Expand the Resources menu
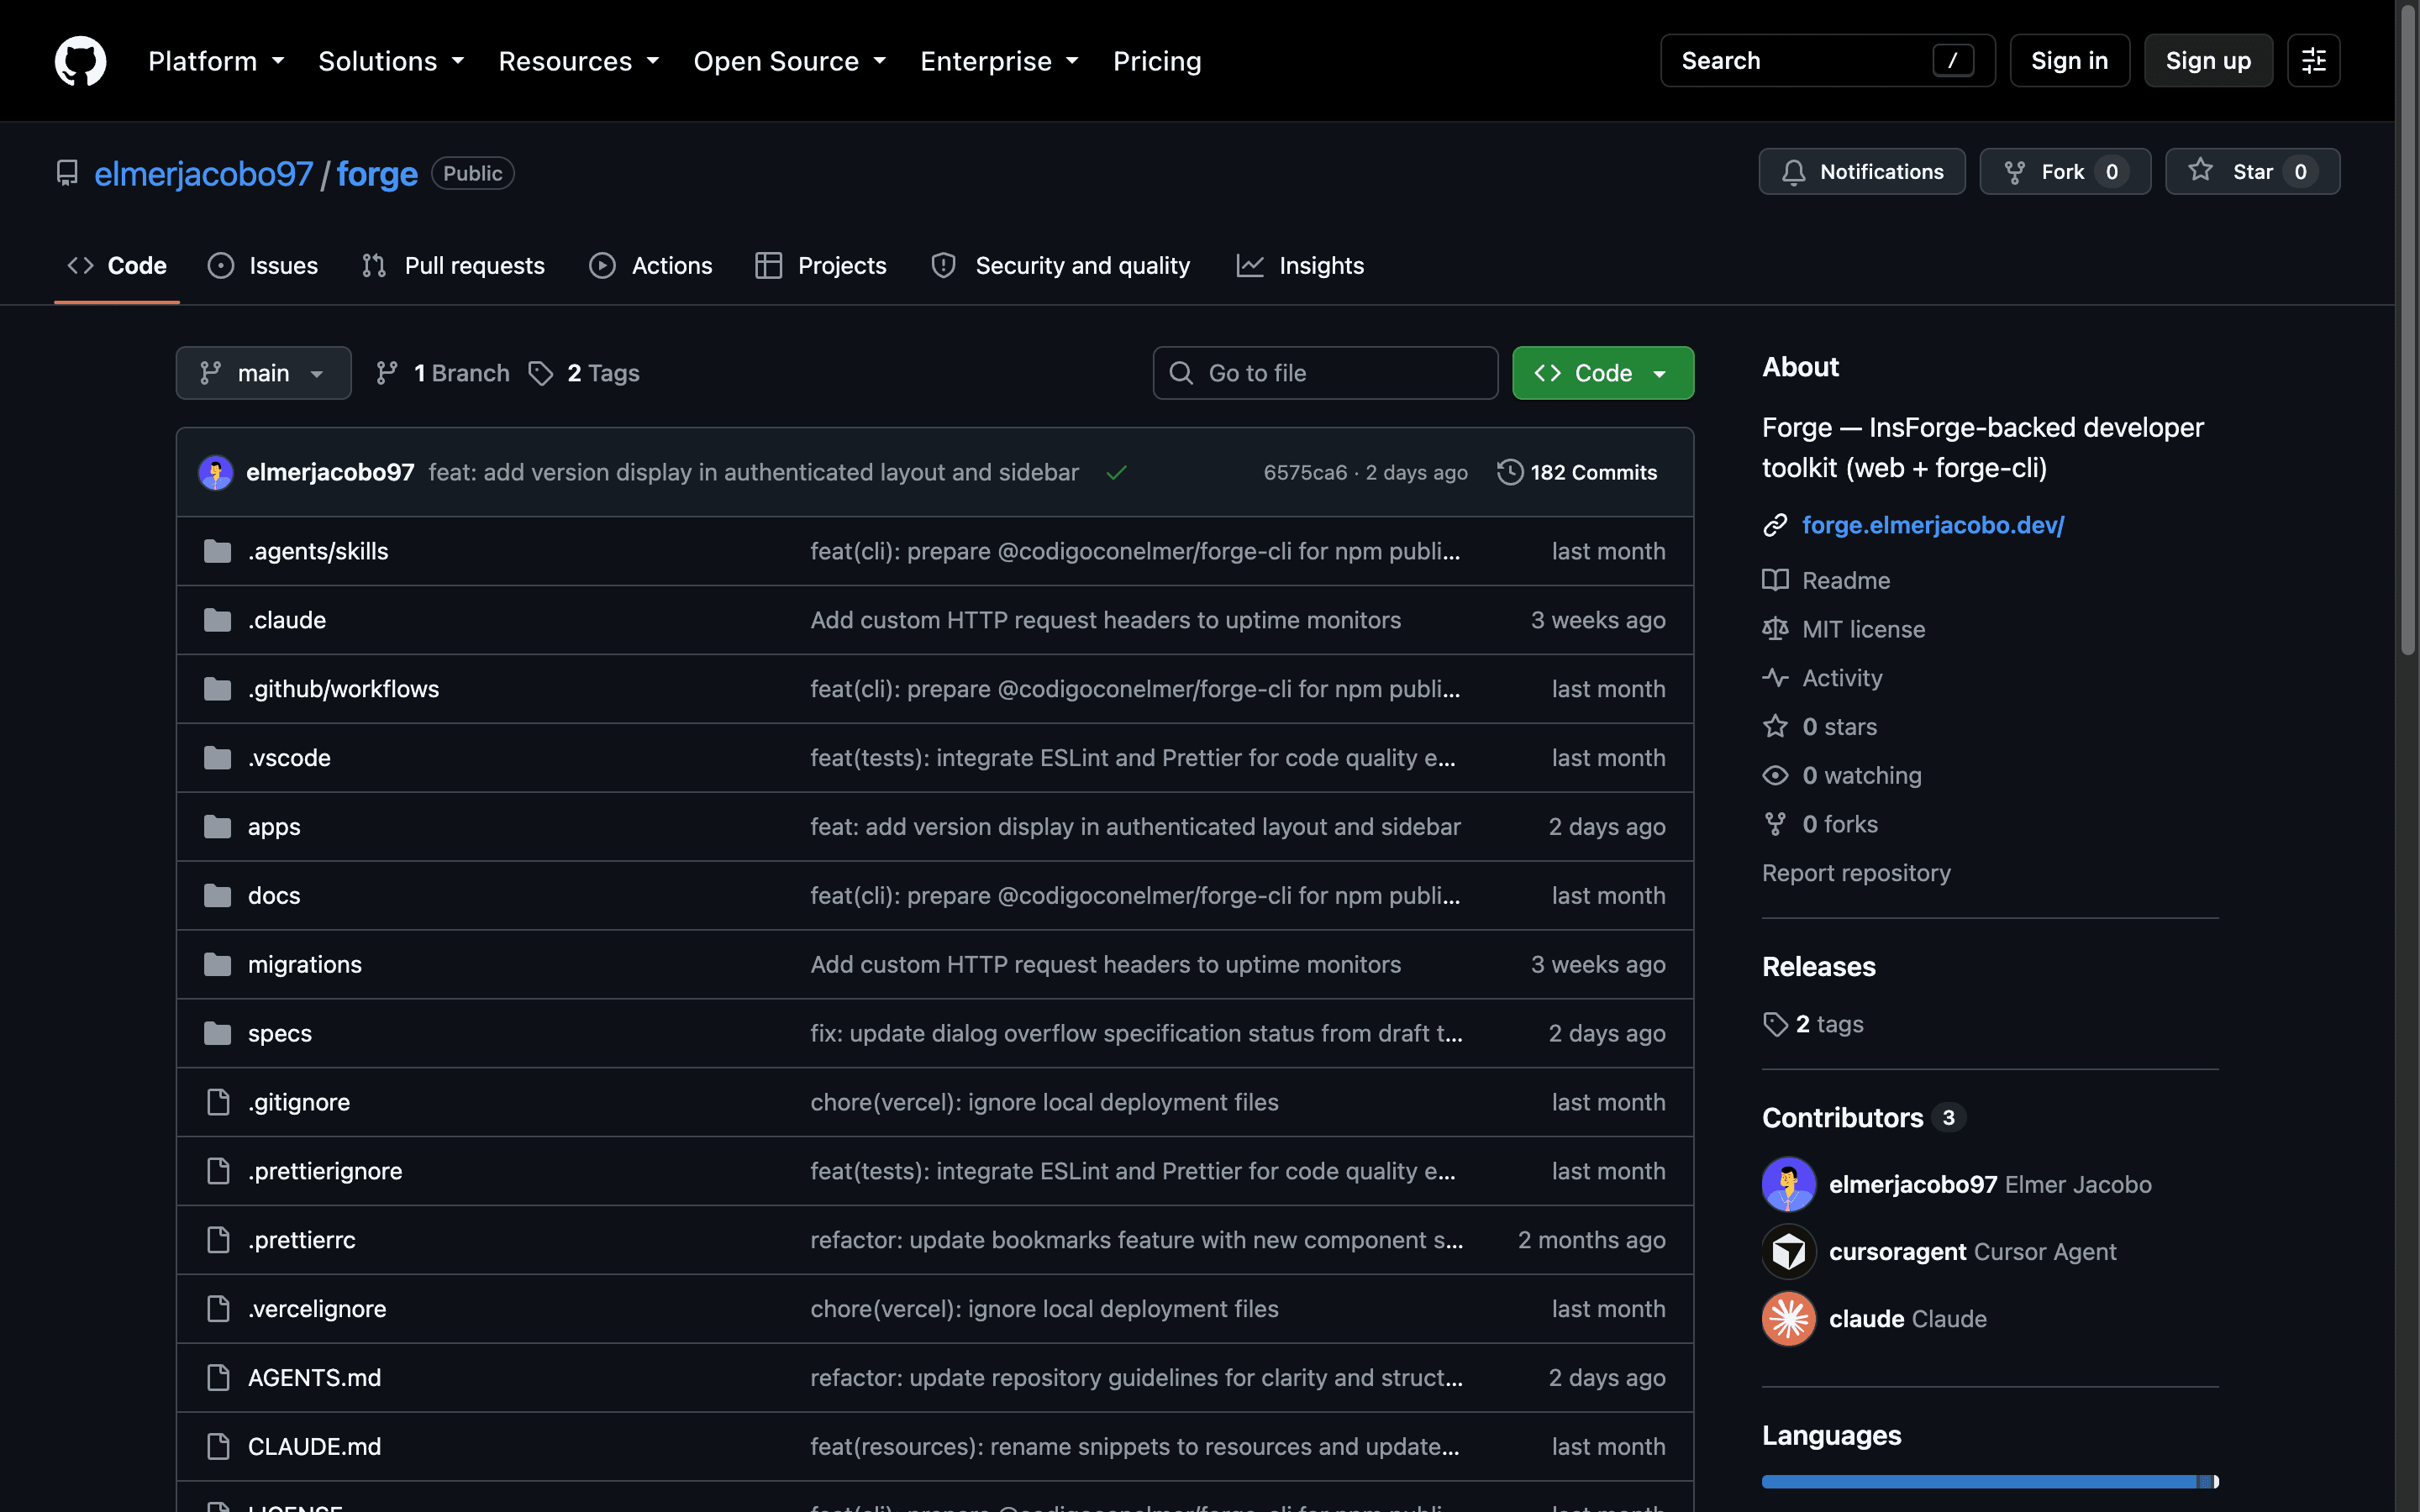 [x=579, y=61]
